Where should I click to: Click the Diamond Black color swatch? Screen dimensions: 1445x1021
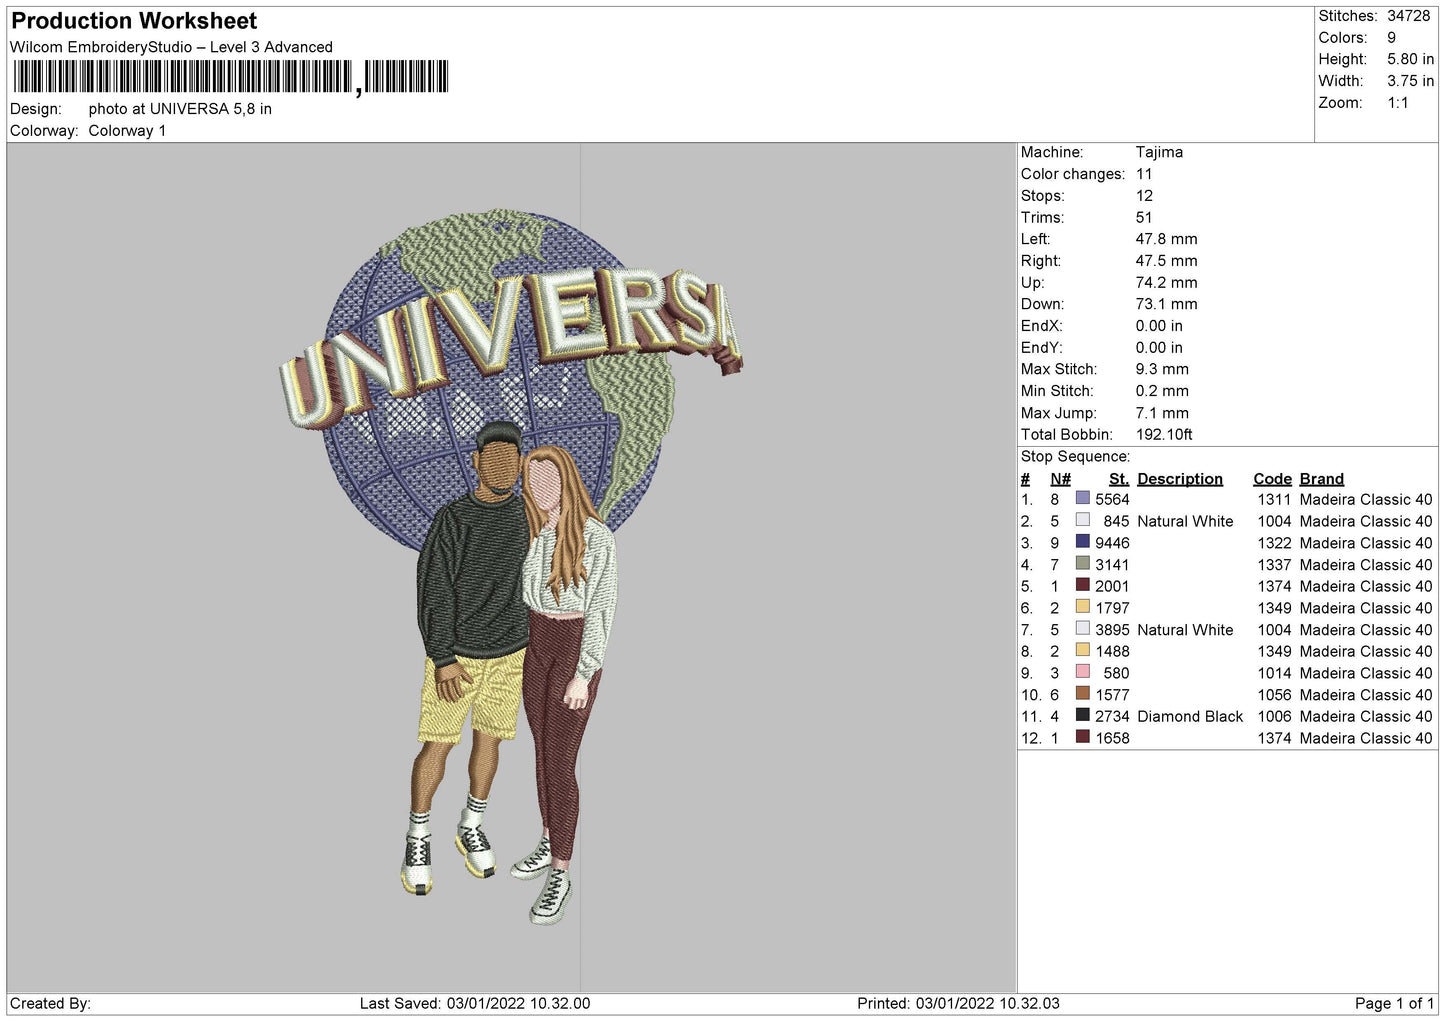click(x=1082, y=715)
